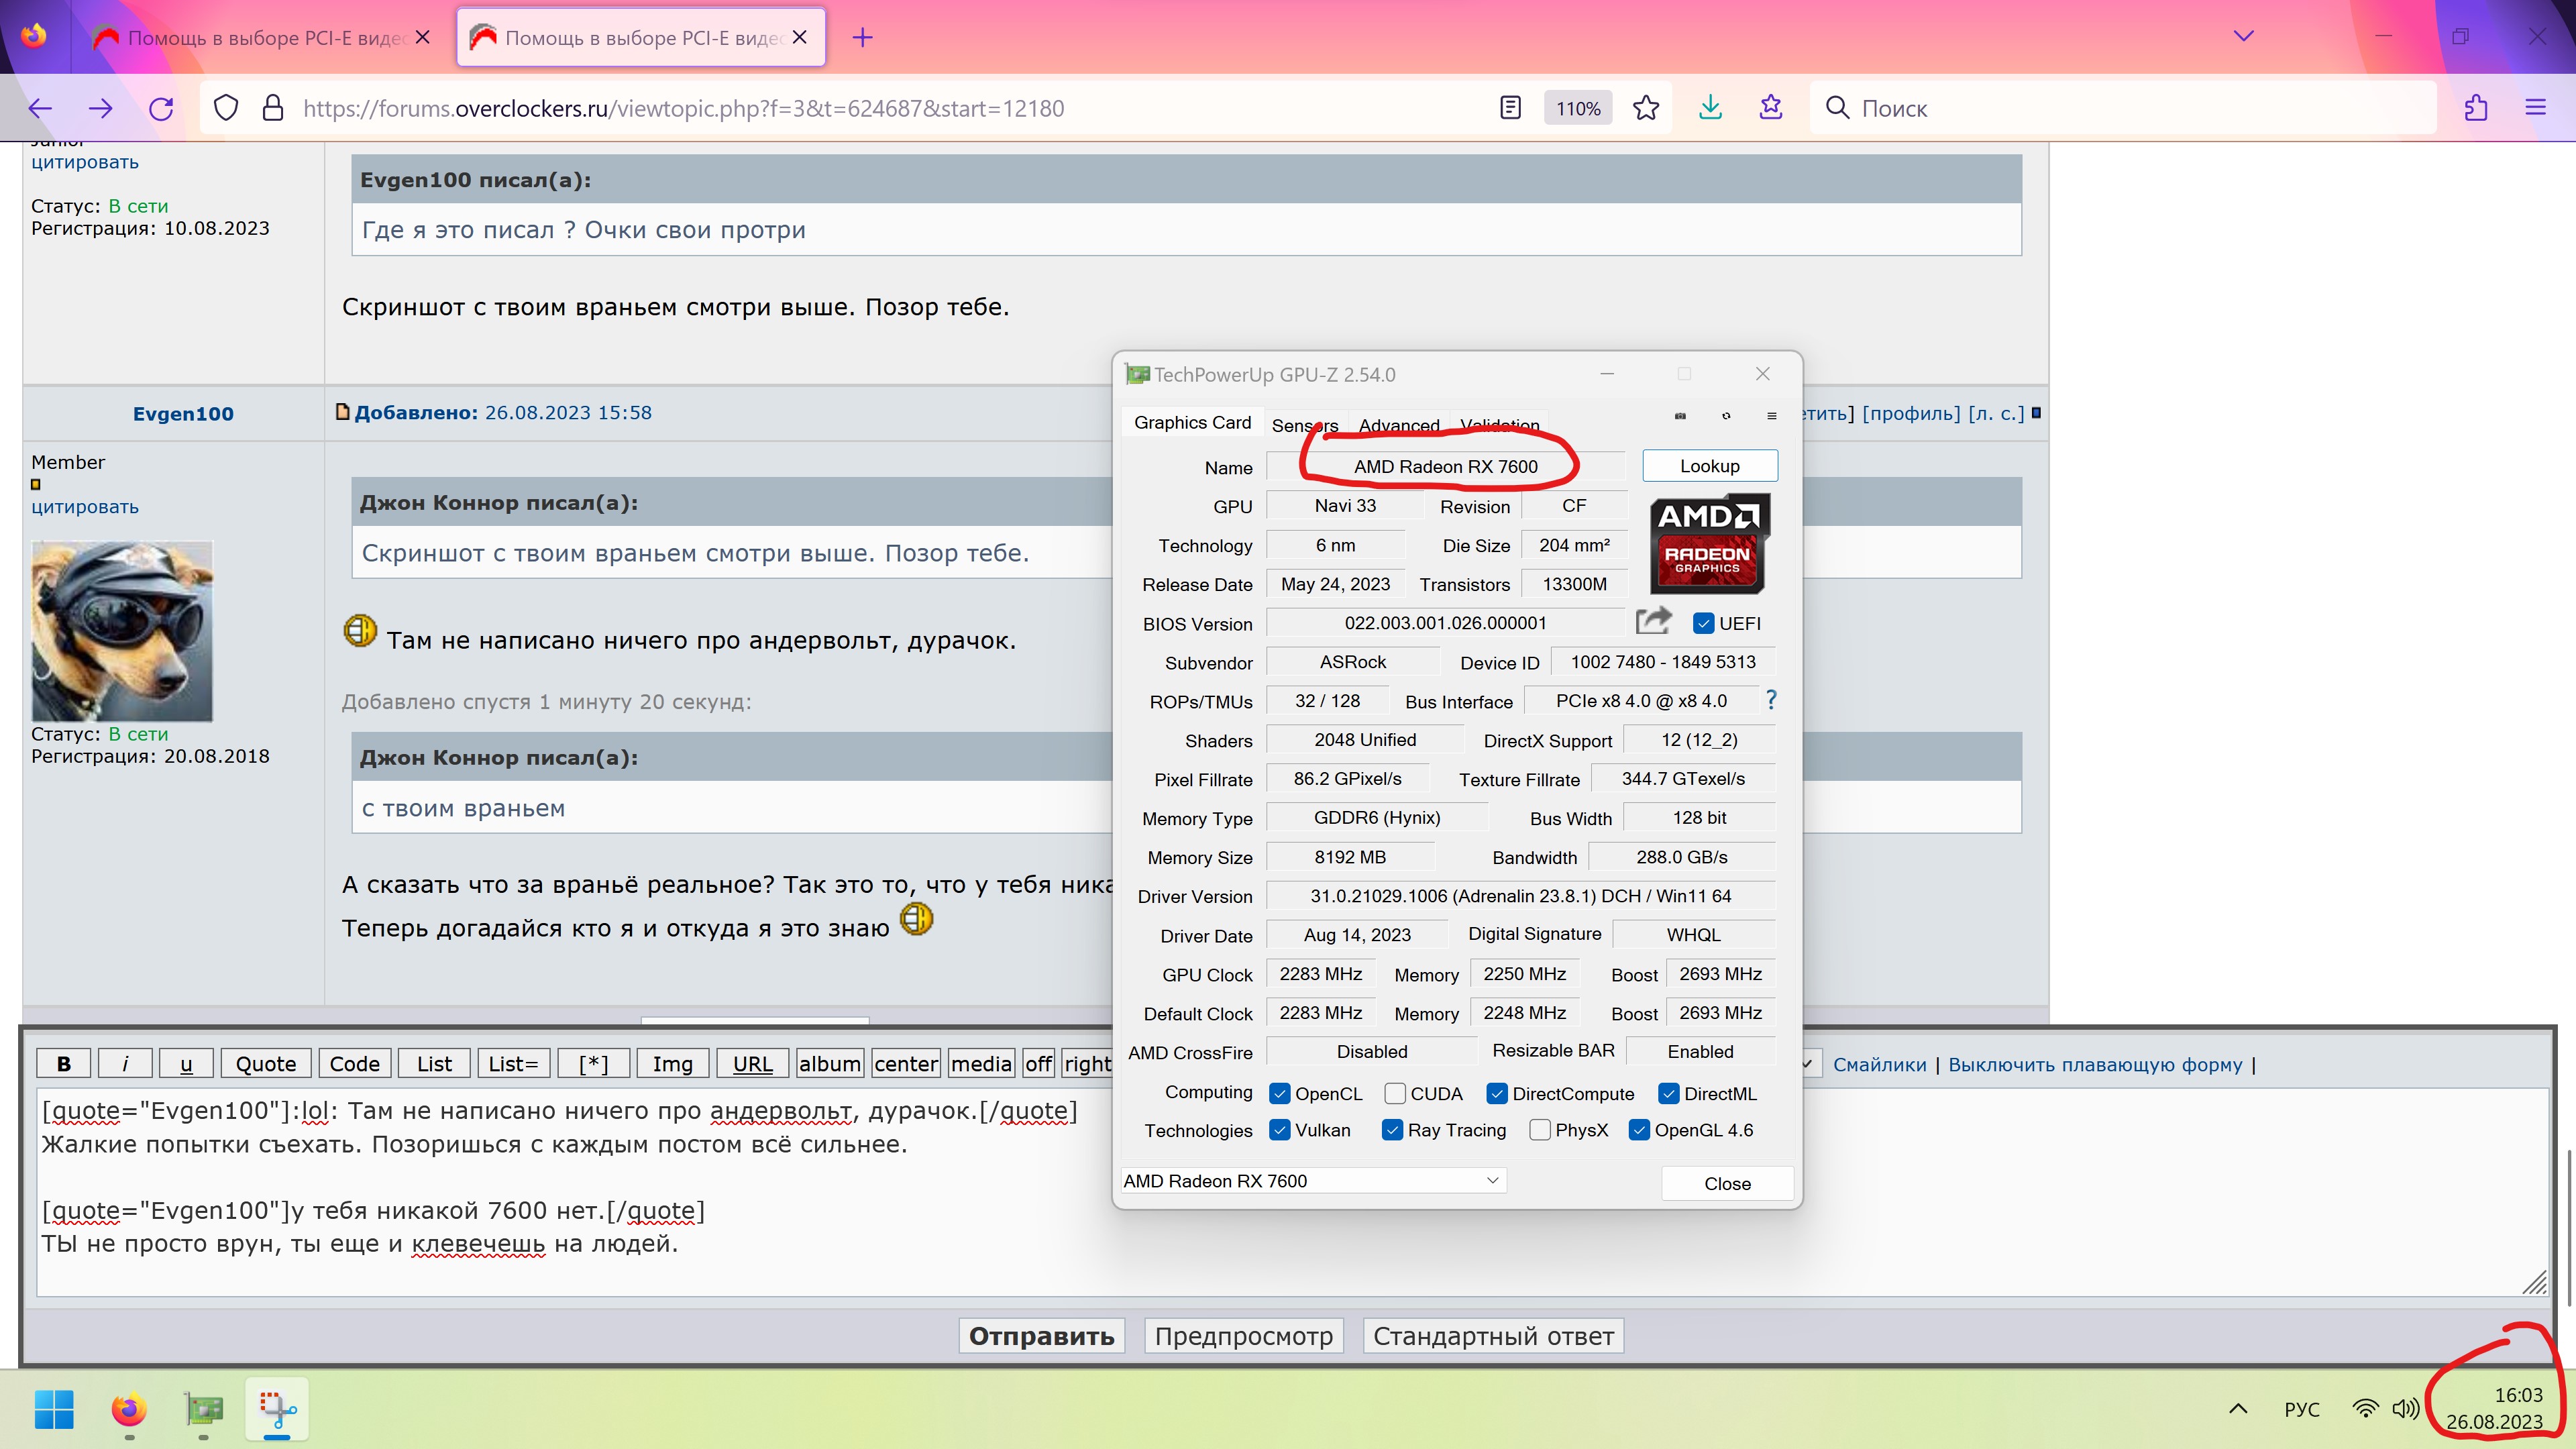This screenshot has height=1449, width=2576.
Task: Toggle the UEFI checkbox
Action: click(1704, 623)
